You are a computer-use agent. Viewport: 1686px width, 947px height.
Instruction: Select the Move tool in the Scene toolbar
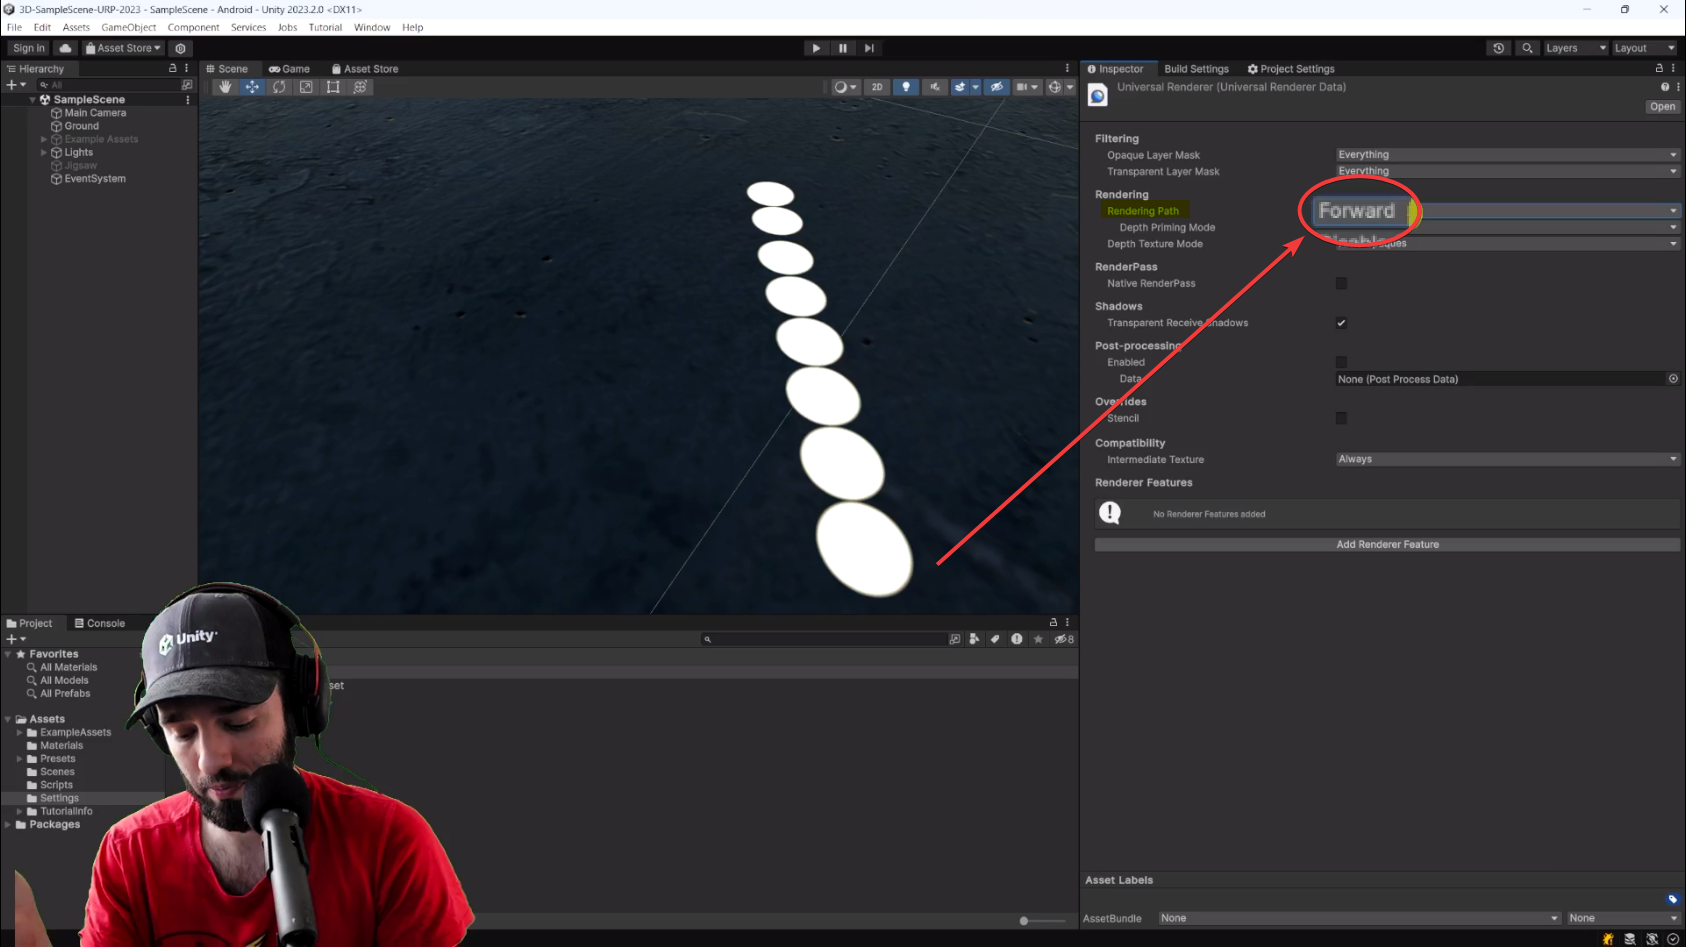[252, 87]
